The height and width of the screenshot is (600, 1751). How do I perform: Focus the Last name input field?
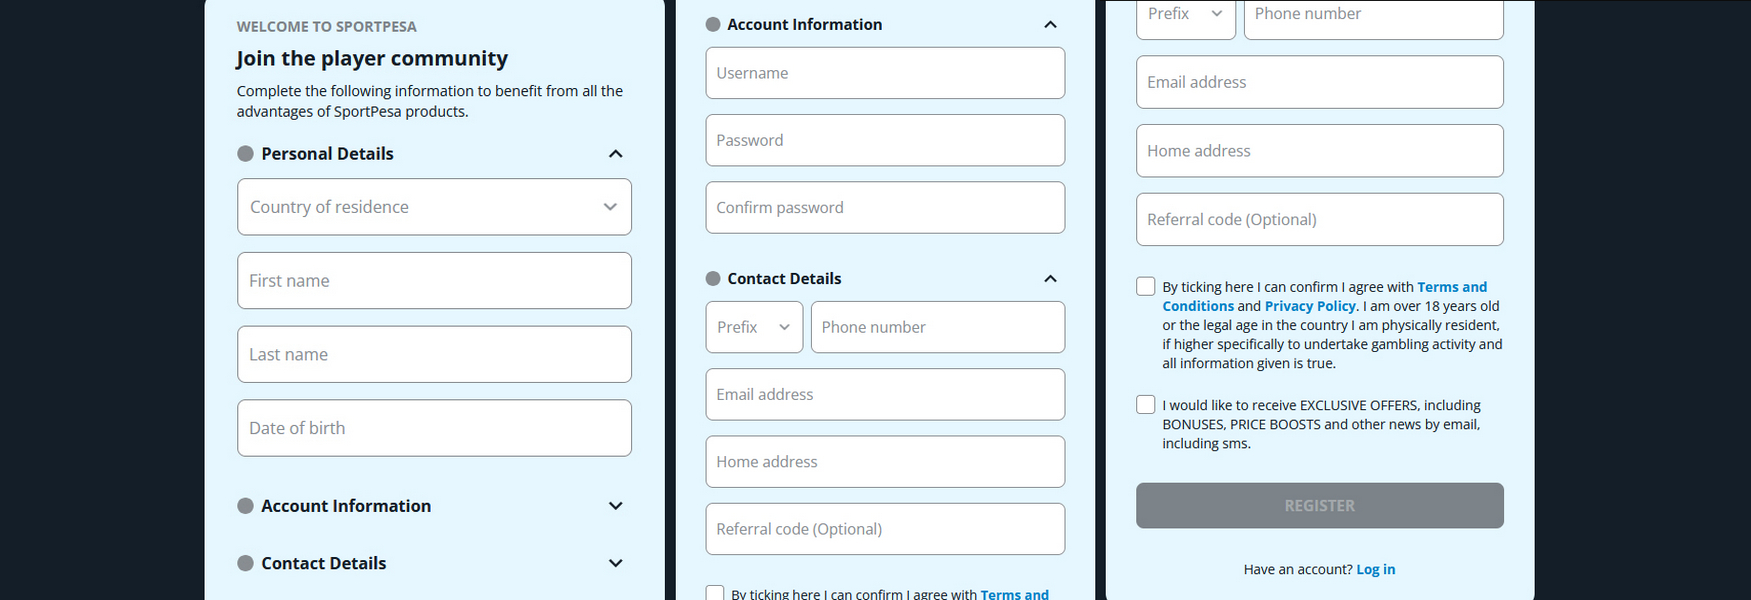434,354
